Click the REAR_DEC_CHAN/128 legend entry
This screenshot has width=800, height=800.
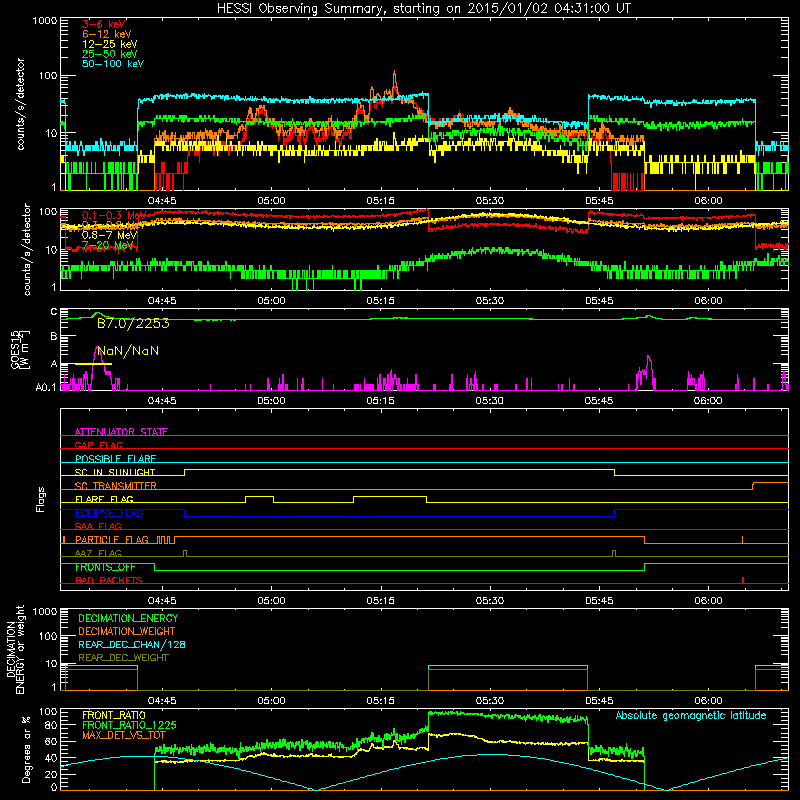tap(132, 644)
